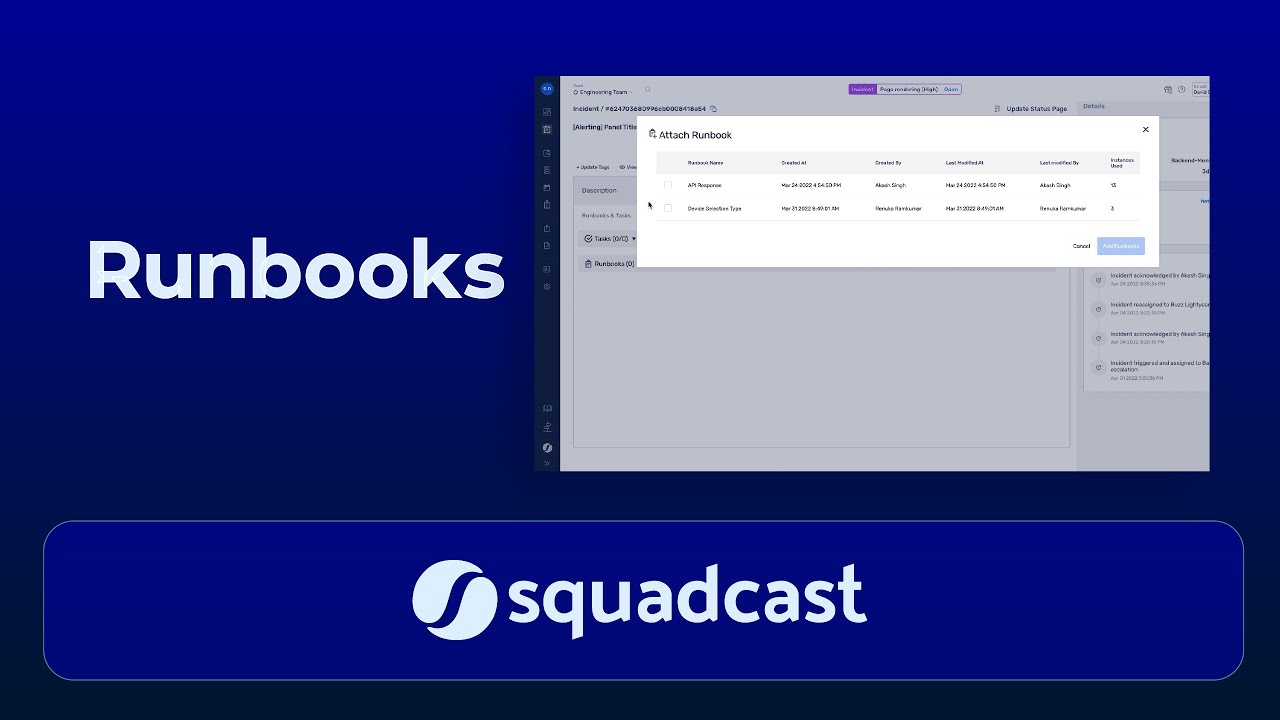Click the Update Tags link

(x=593, y=167)
